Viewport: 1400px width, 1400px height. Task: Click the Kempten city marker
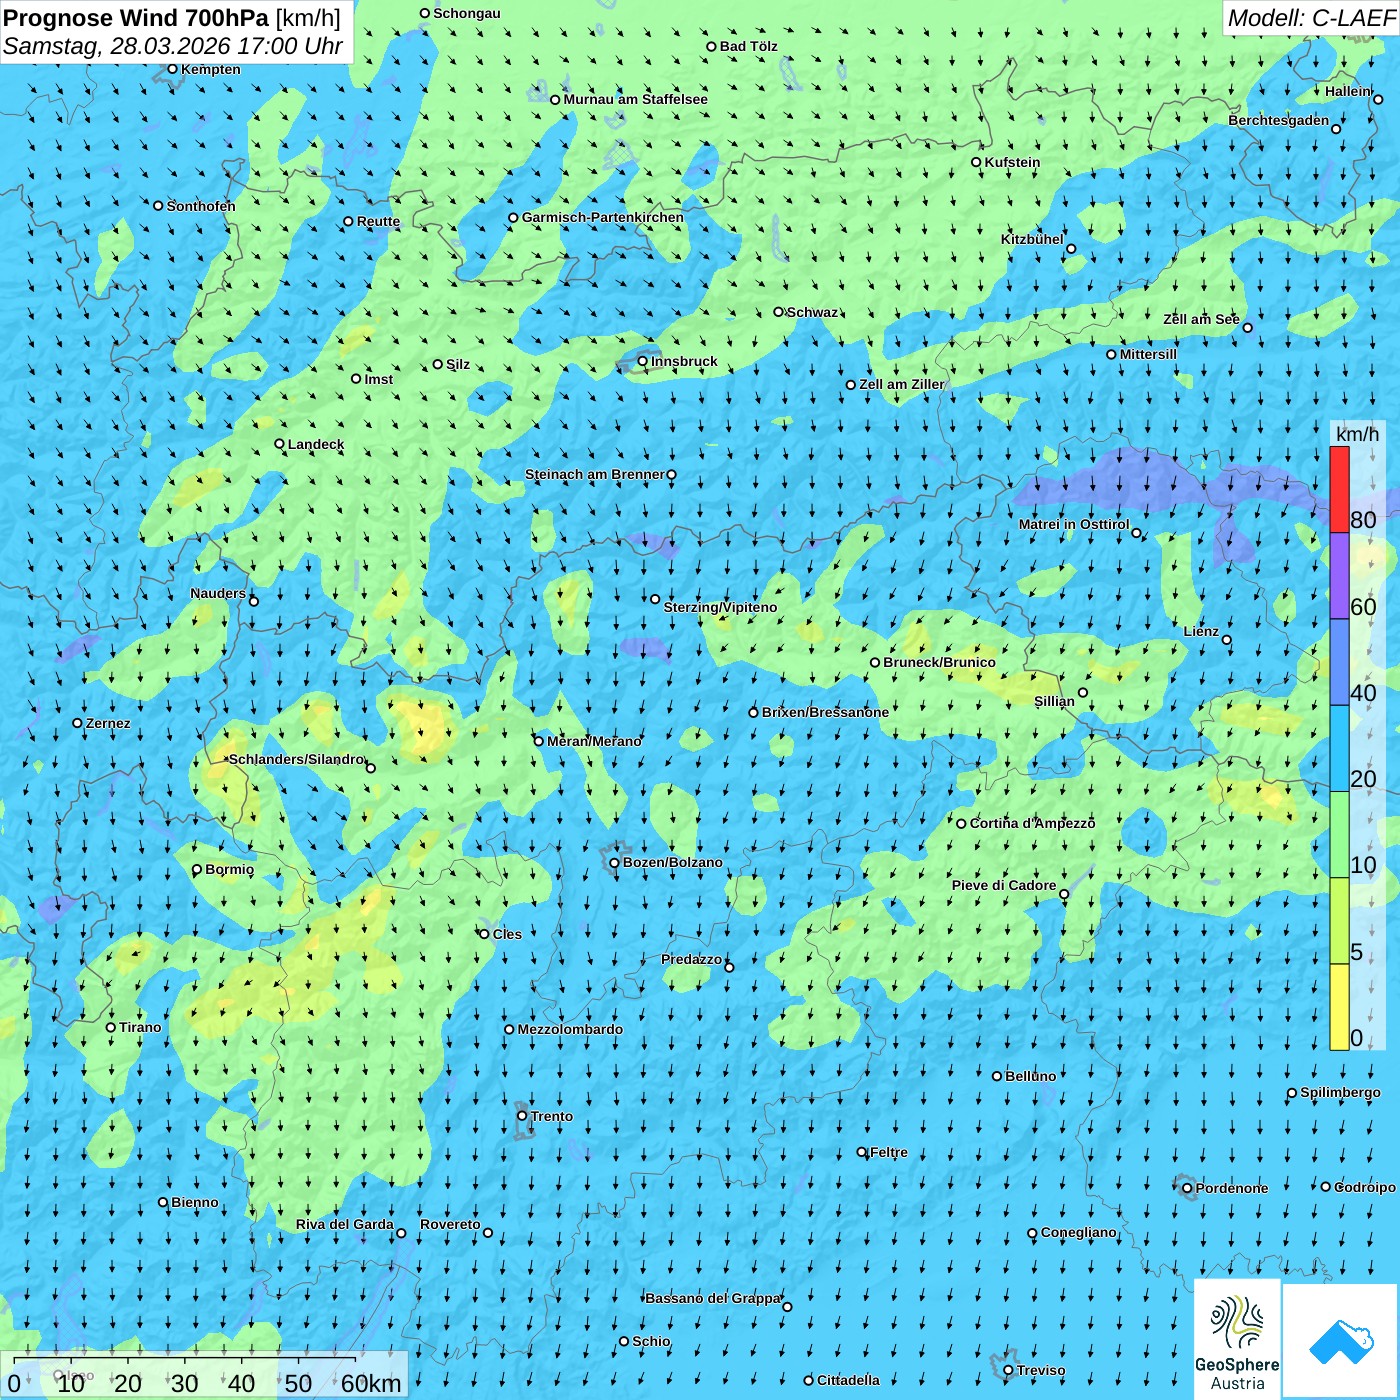point(172,69)
